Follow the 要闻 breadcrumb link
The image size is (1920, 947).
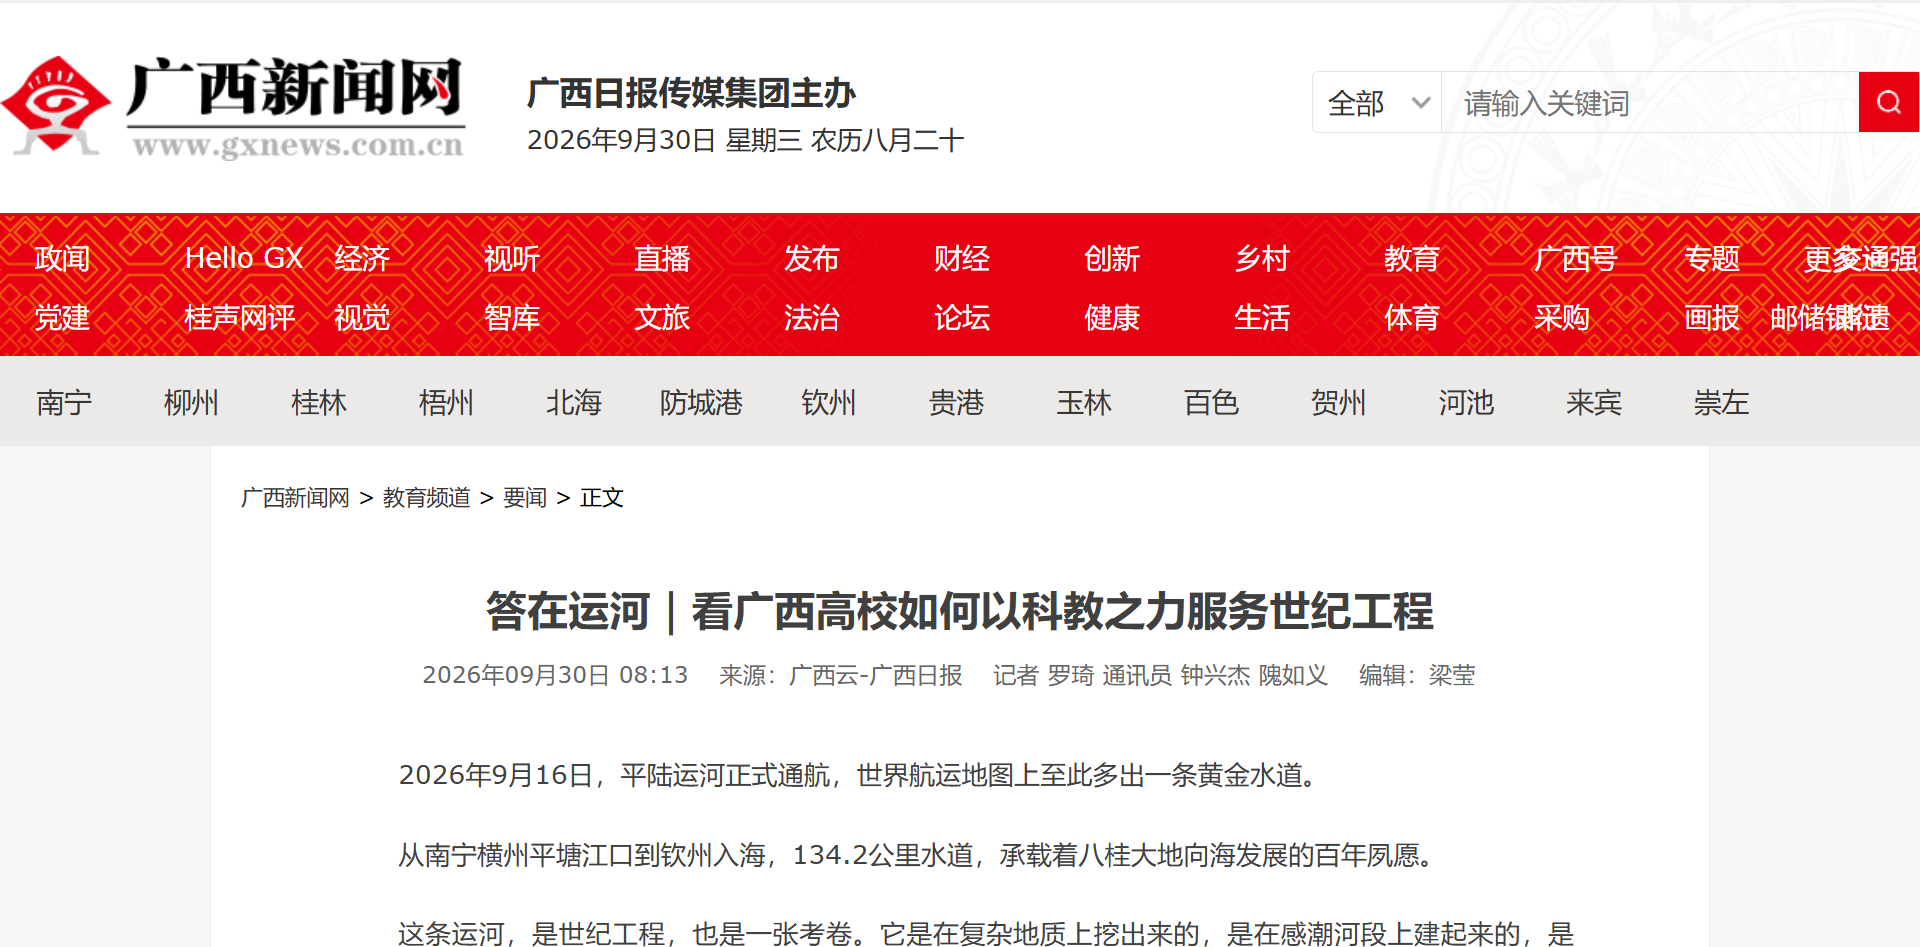525,497
